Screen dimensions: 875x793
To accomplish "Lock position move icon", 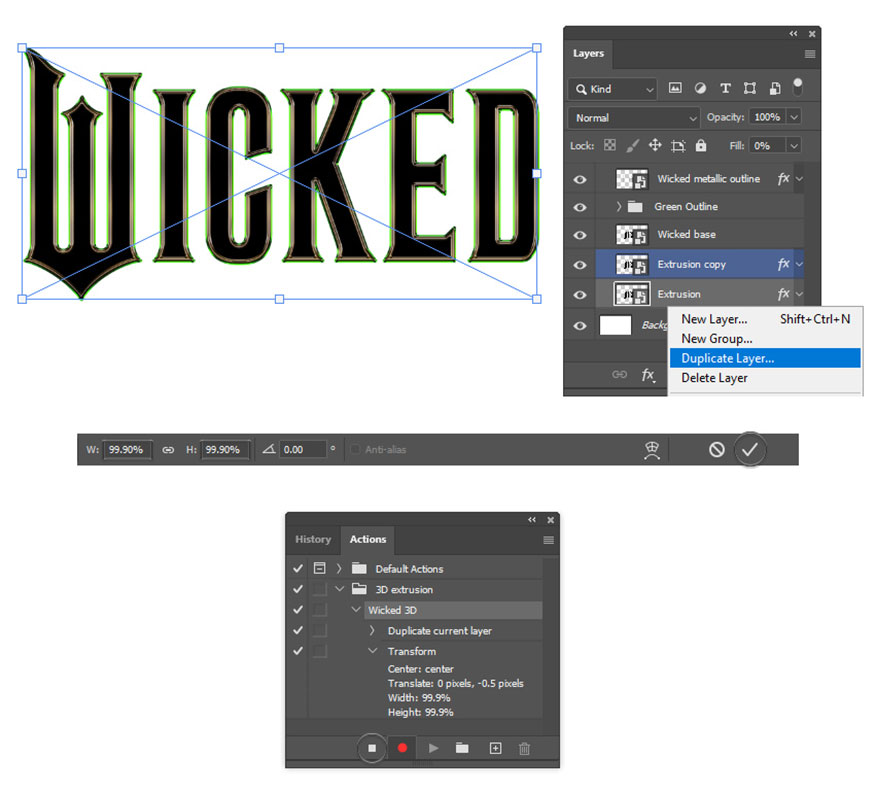I will [x=655, y=146].
